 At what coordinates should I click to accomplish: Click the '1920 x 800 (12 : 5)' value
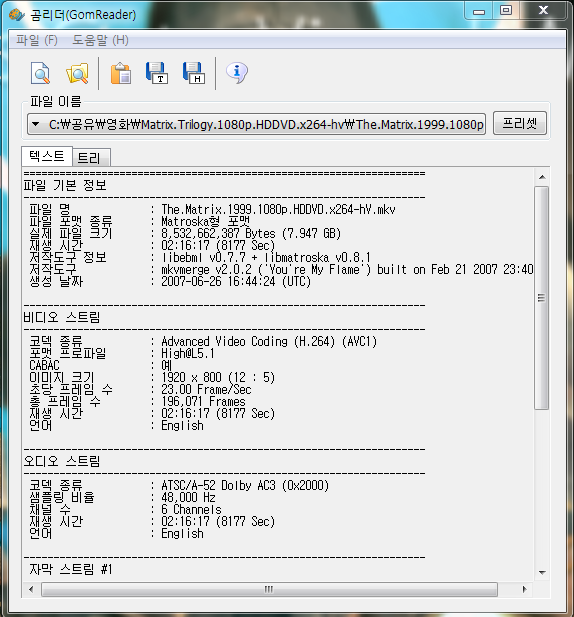tap(218, 377)
